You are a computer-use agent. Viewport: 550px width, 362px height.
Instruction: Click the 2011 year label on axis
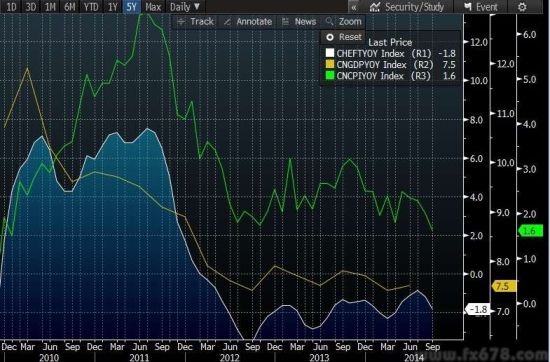pos(139,358)
